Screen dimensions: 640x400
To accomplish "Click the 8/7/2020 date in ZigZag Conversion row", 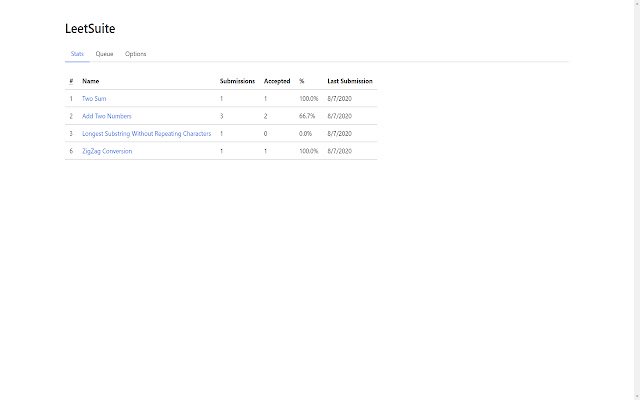I will (x=339, y=151).
